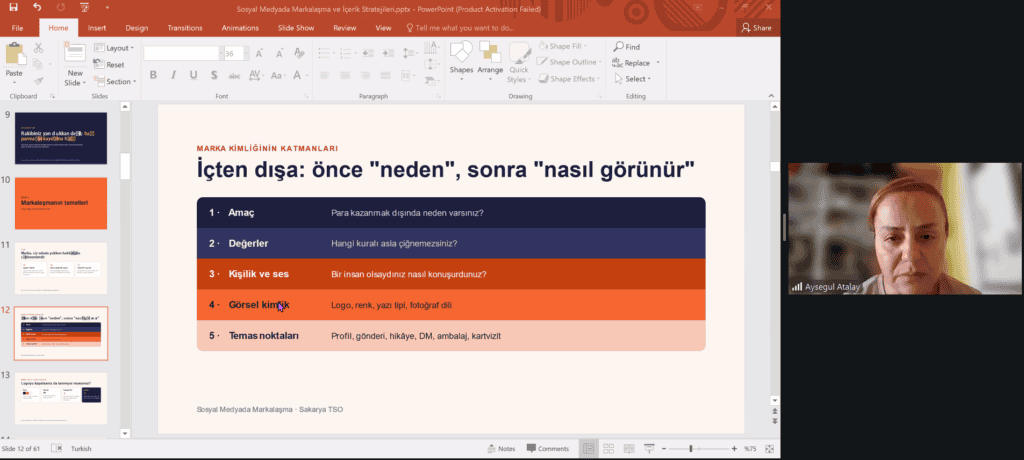Switch to the Insert tab
Viewport: 1024px width, 460px height.
pos(97,28)
